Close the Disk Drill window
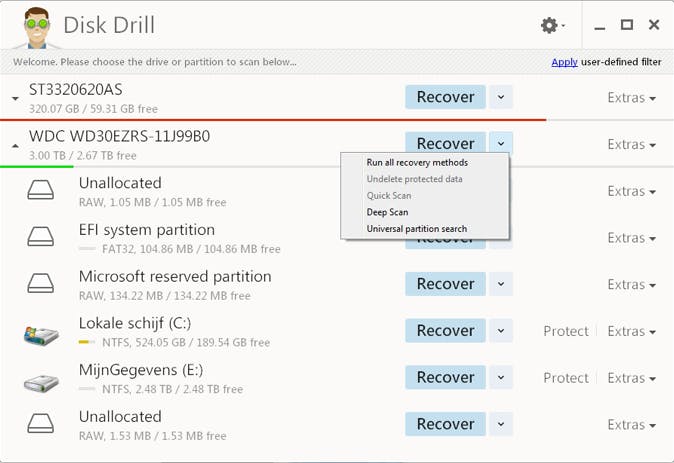The image size is (674, 463). [x=654, y=25]
